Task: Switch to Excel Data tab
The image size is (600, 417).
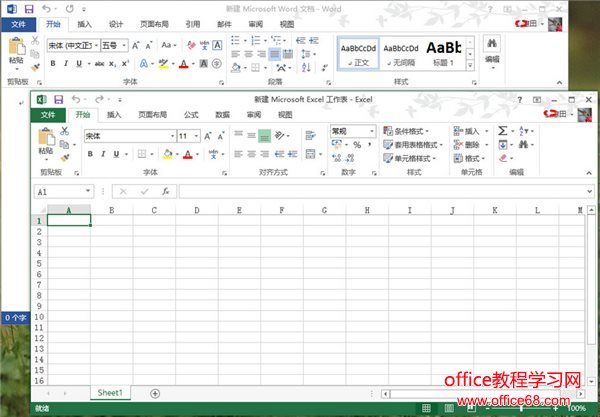Action: (x=222, y=115)
